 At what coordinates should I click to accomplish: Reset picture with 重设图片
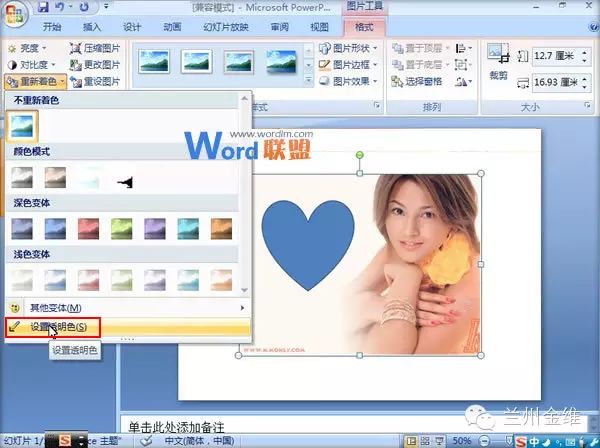click(95, 81)
